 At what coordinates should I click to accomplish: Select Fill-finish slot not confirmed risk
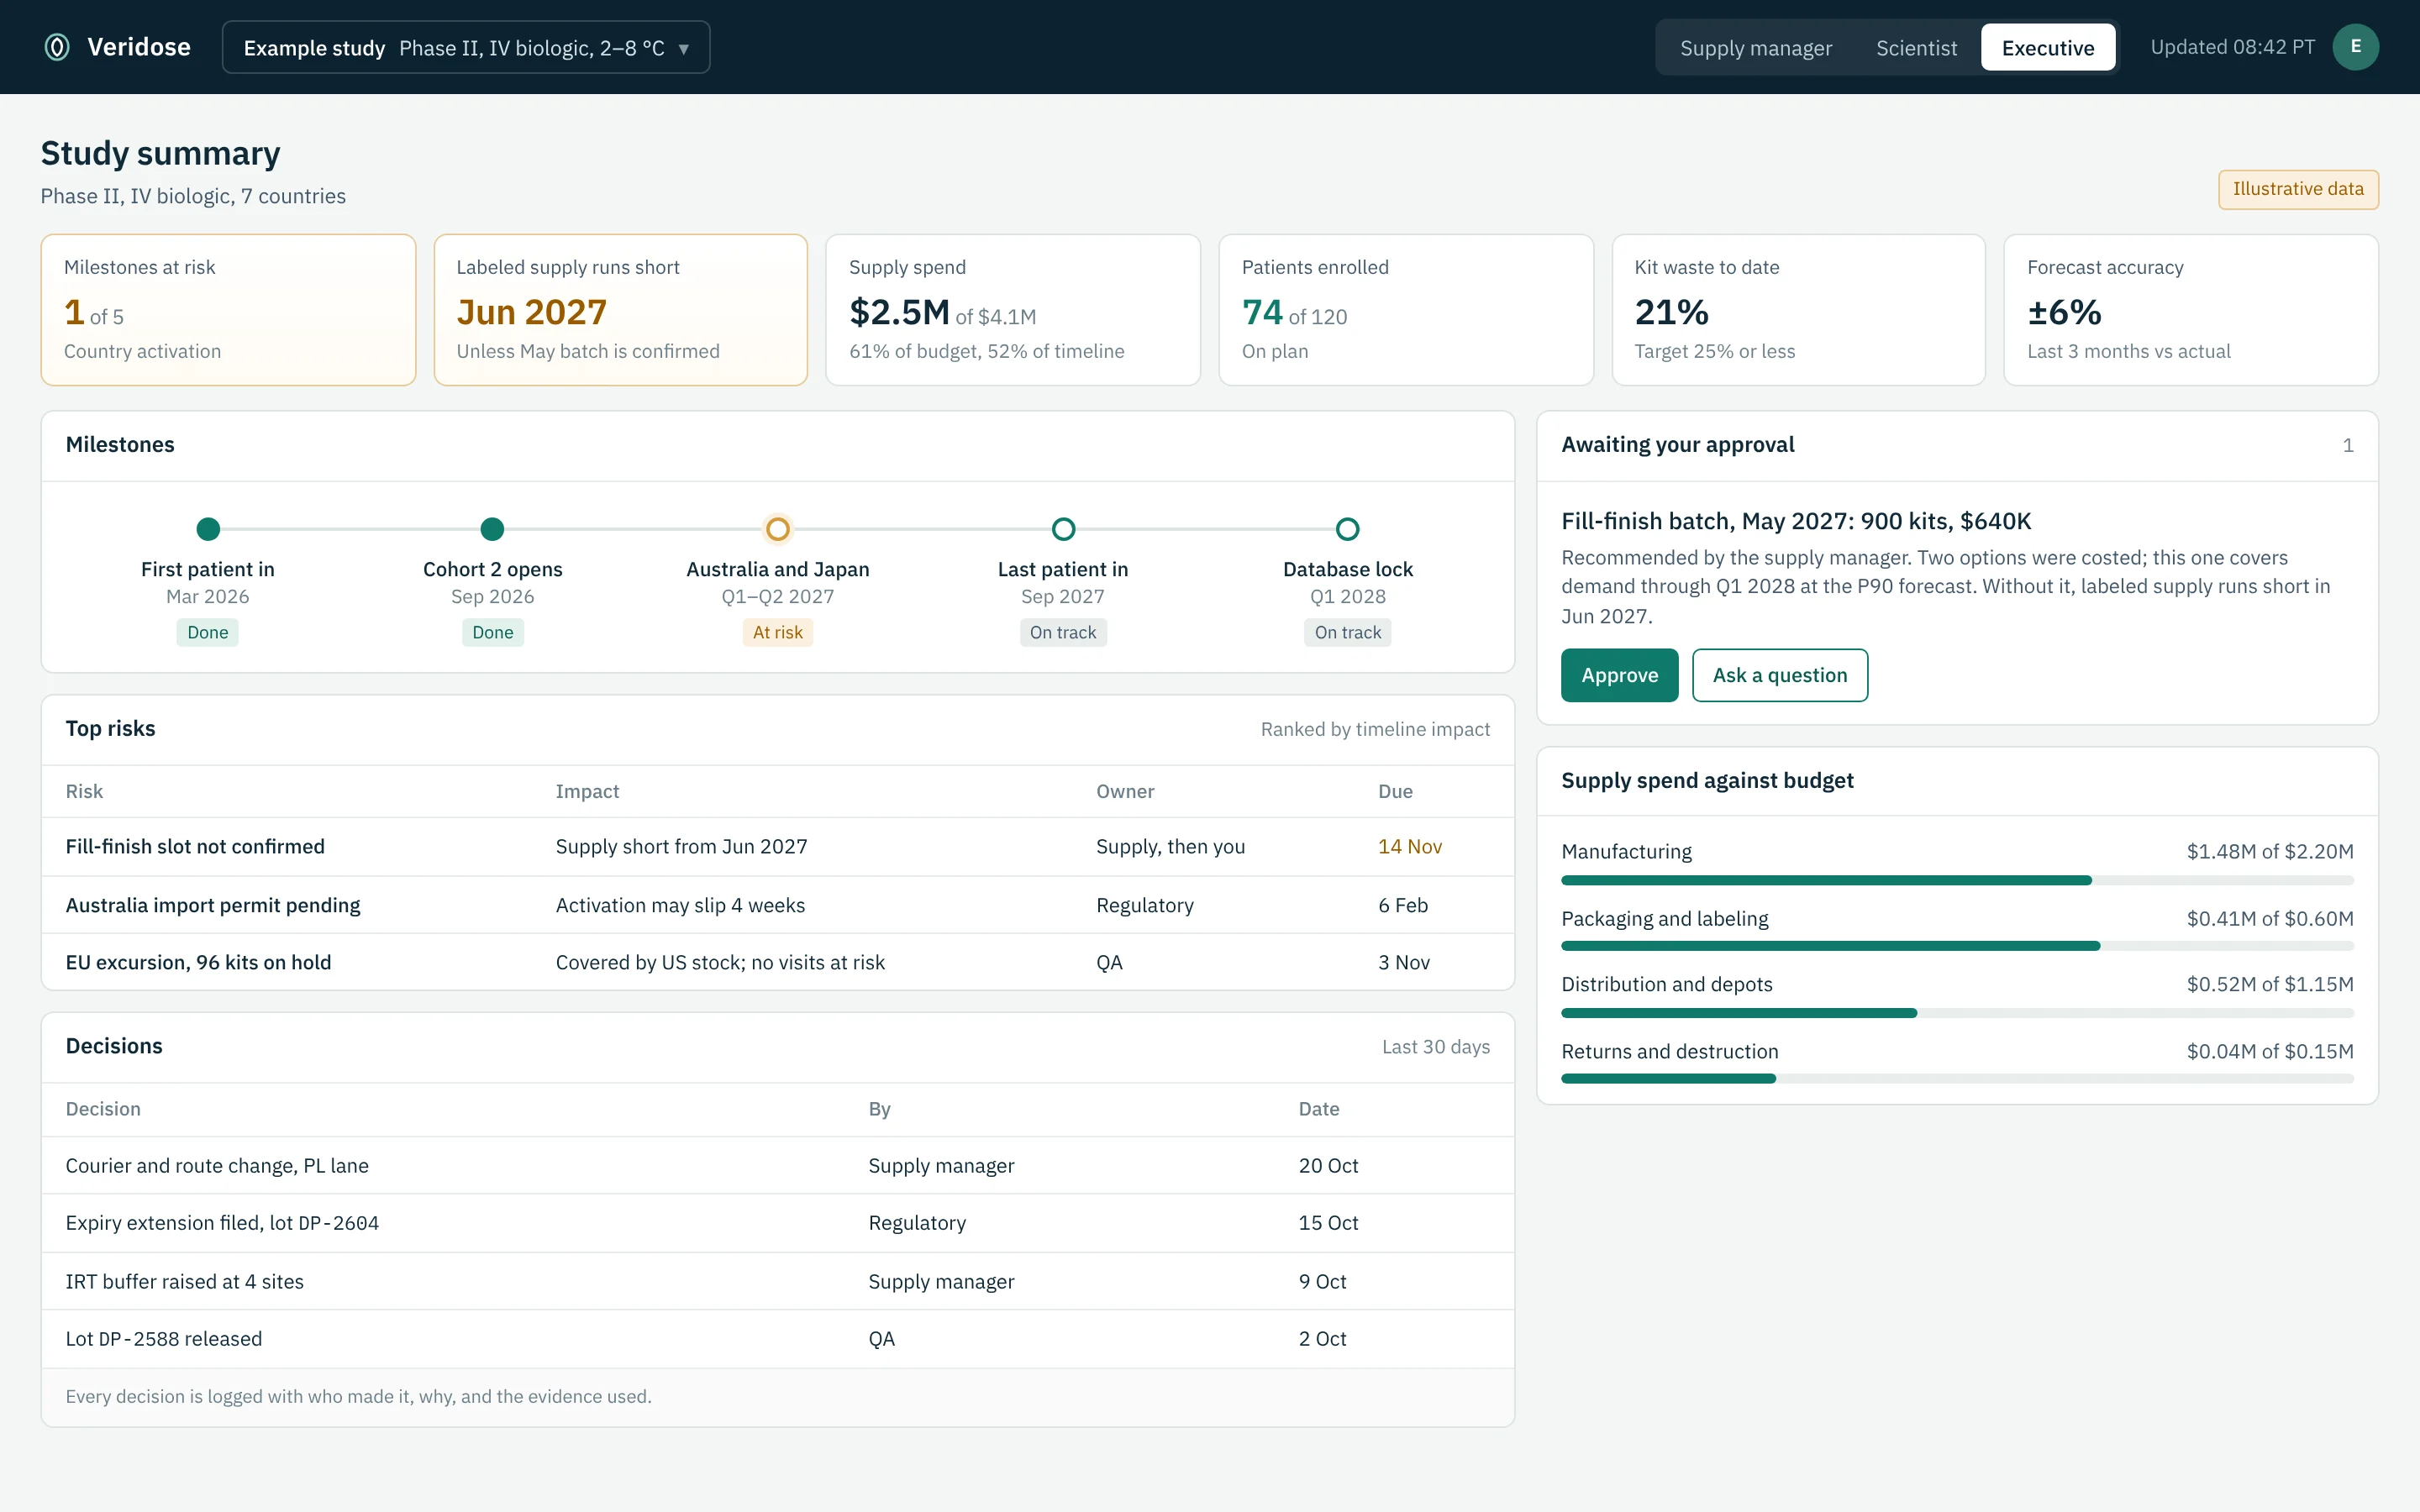pos(777,847)
